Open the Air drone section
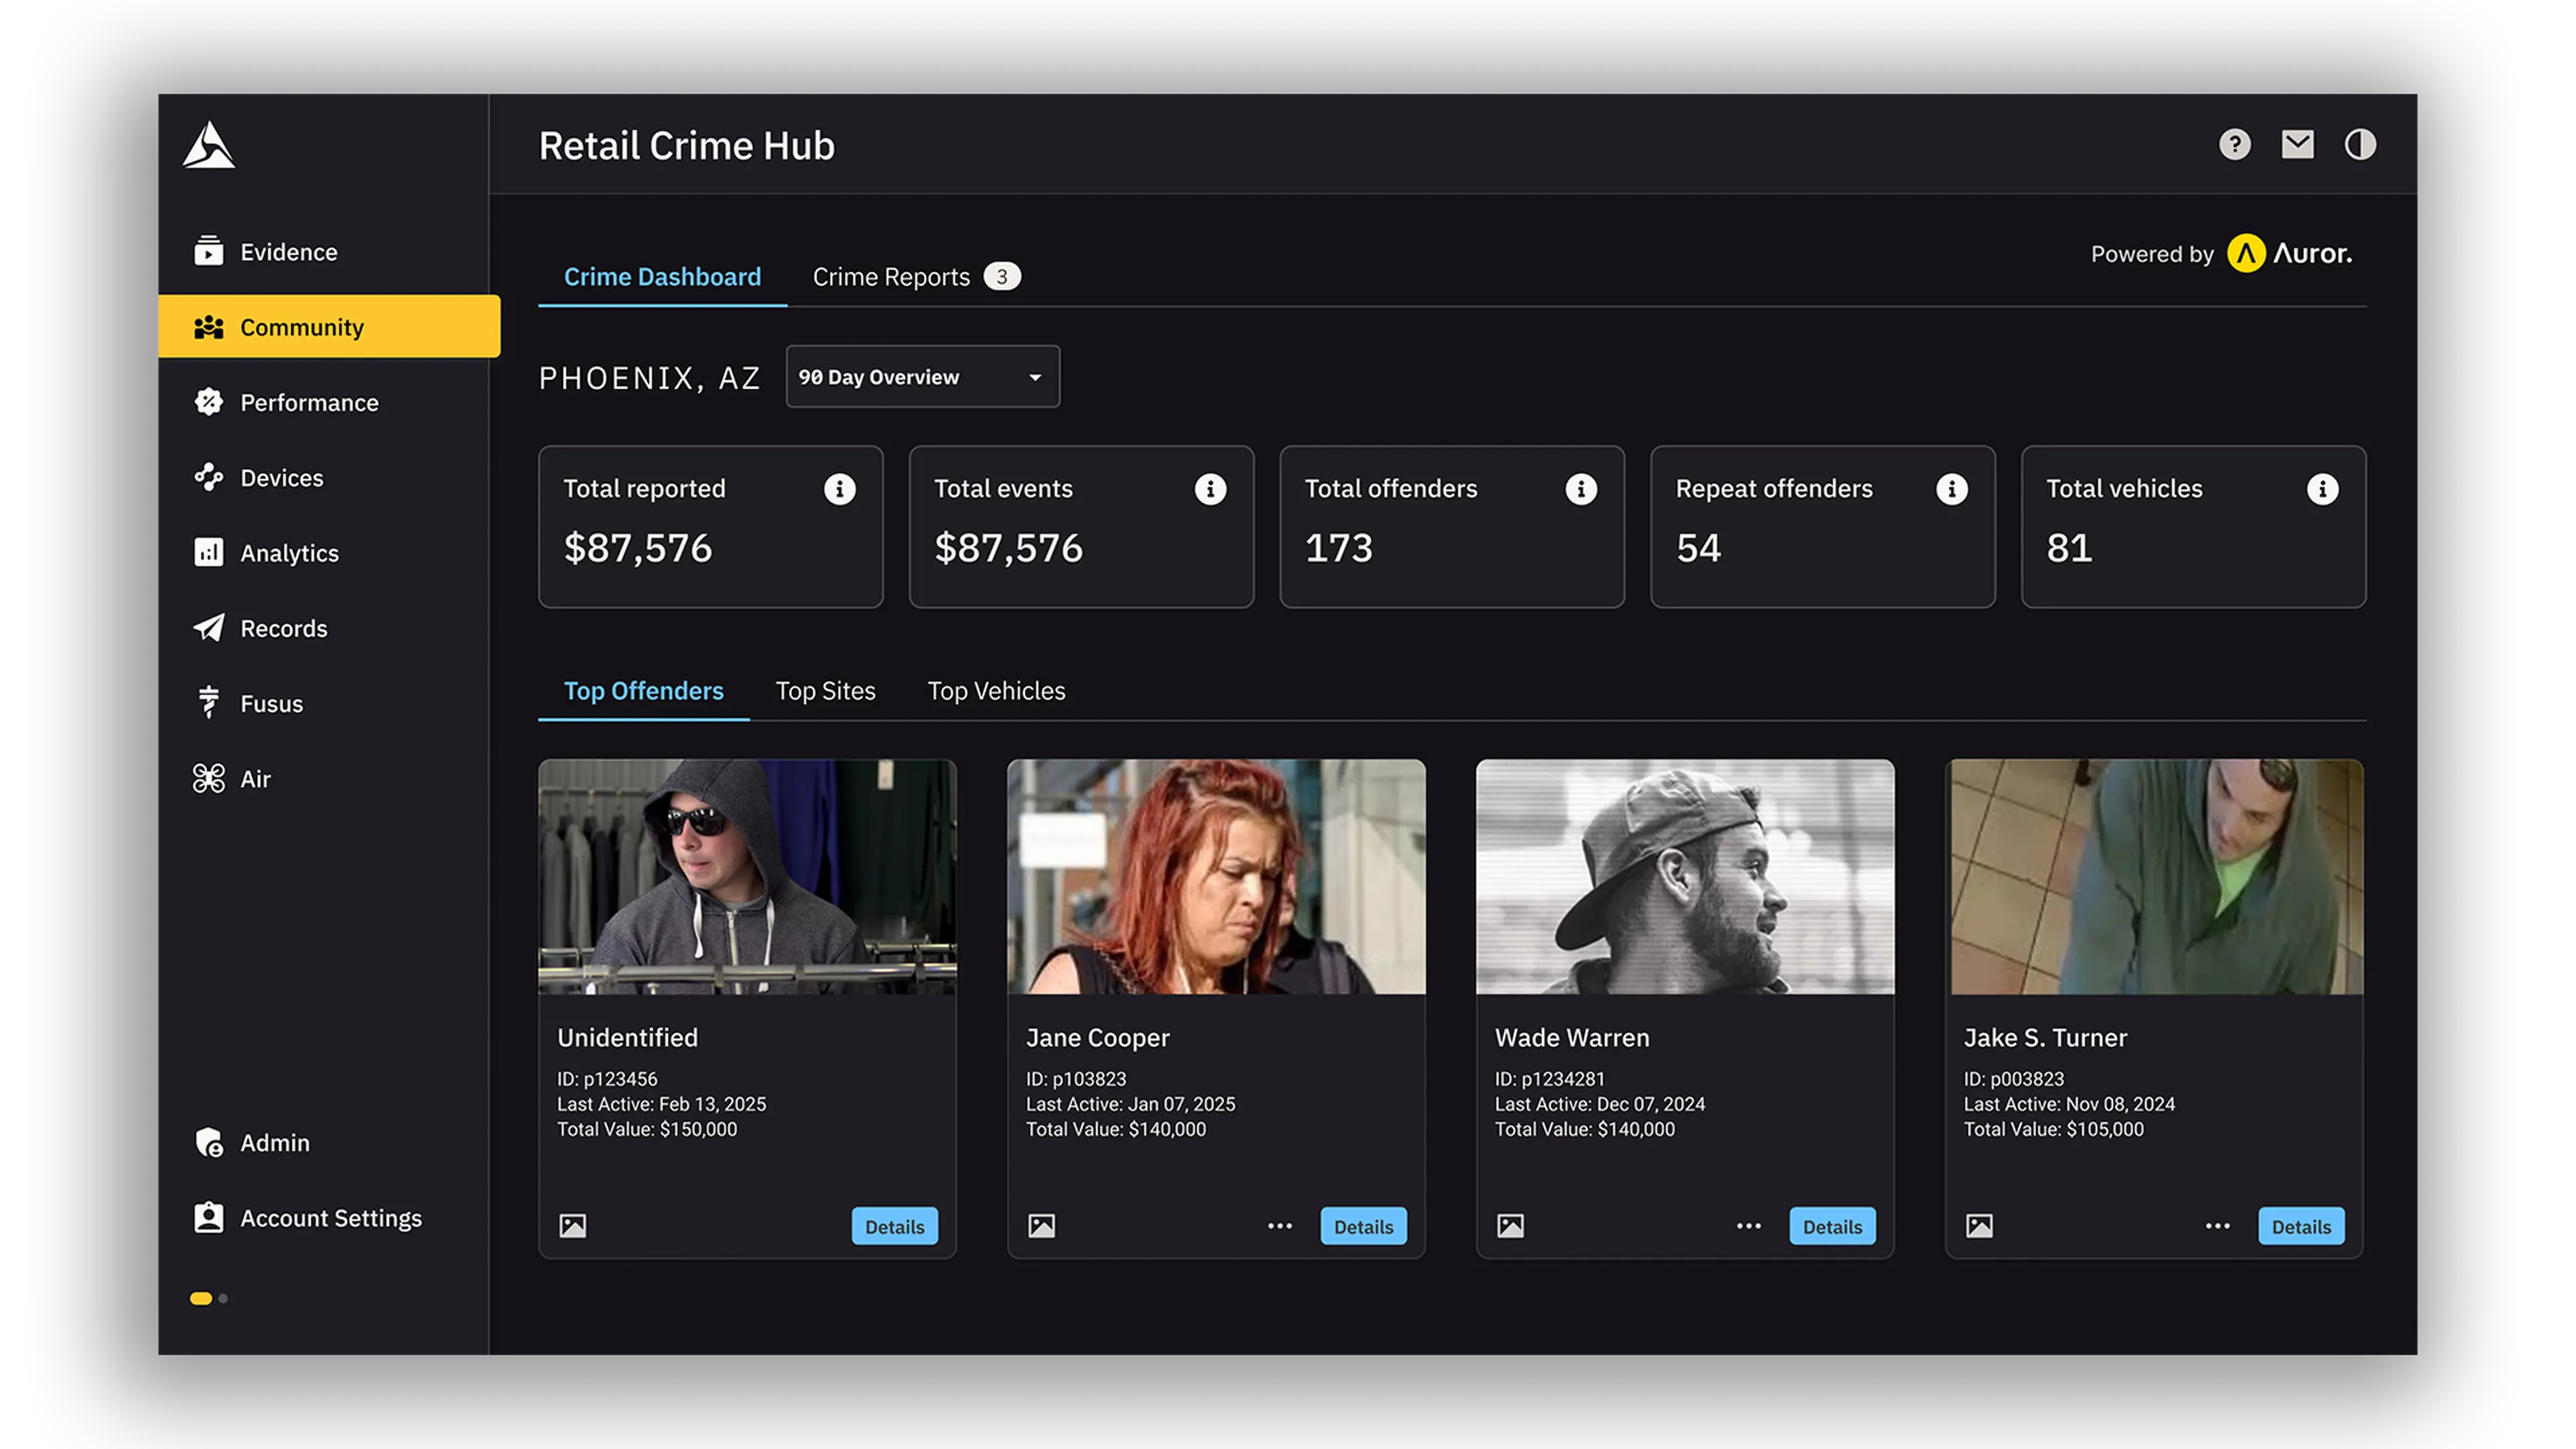Viewport: 2576px width, 1449px height. (x=255, y=779)
